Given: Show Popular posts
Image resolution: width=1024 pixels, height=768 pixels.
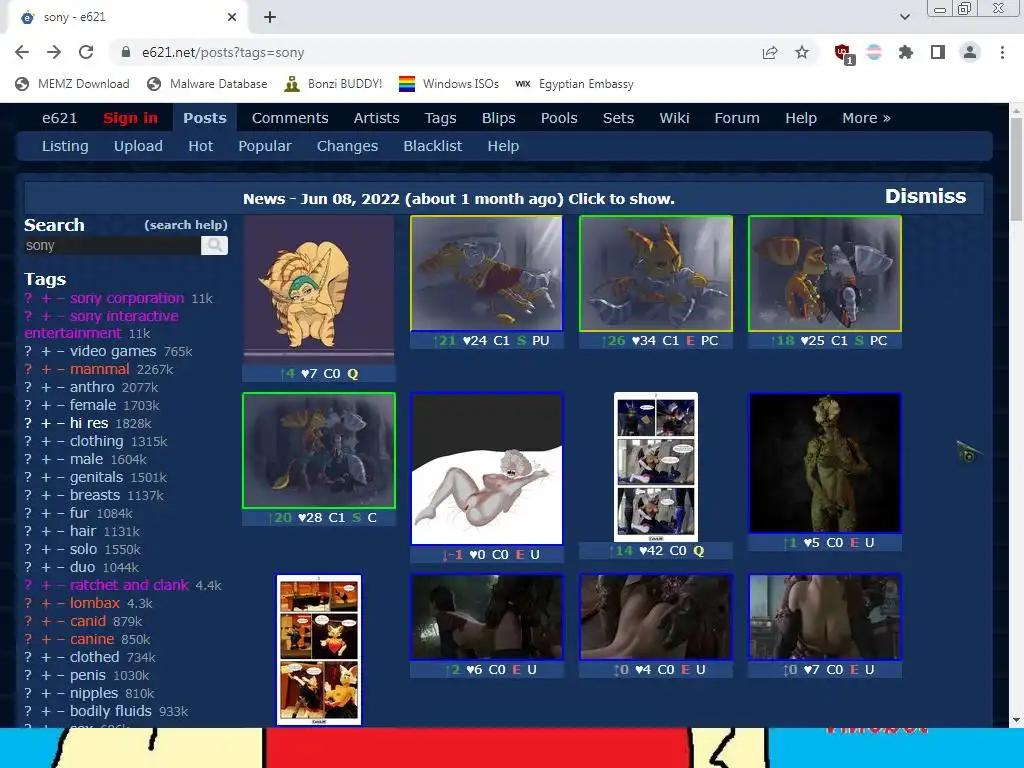Looking at the screenshot, I should [x=264, y=146].
